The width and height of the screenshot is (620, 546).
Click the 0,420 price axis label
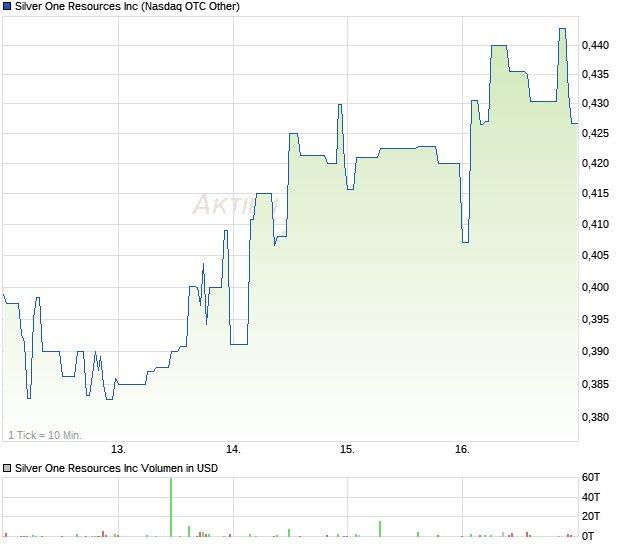click(595, 163)
